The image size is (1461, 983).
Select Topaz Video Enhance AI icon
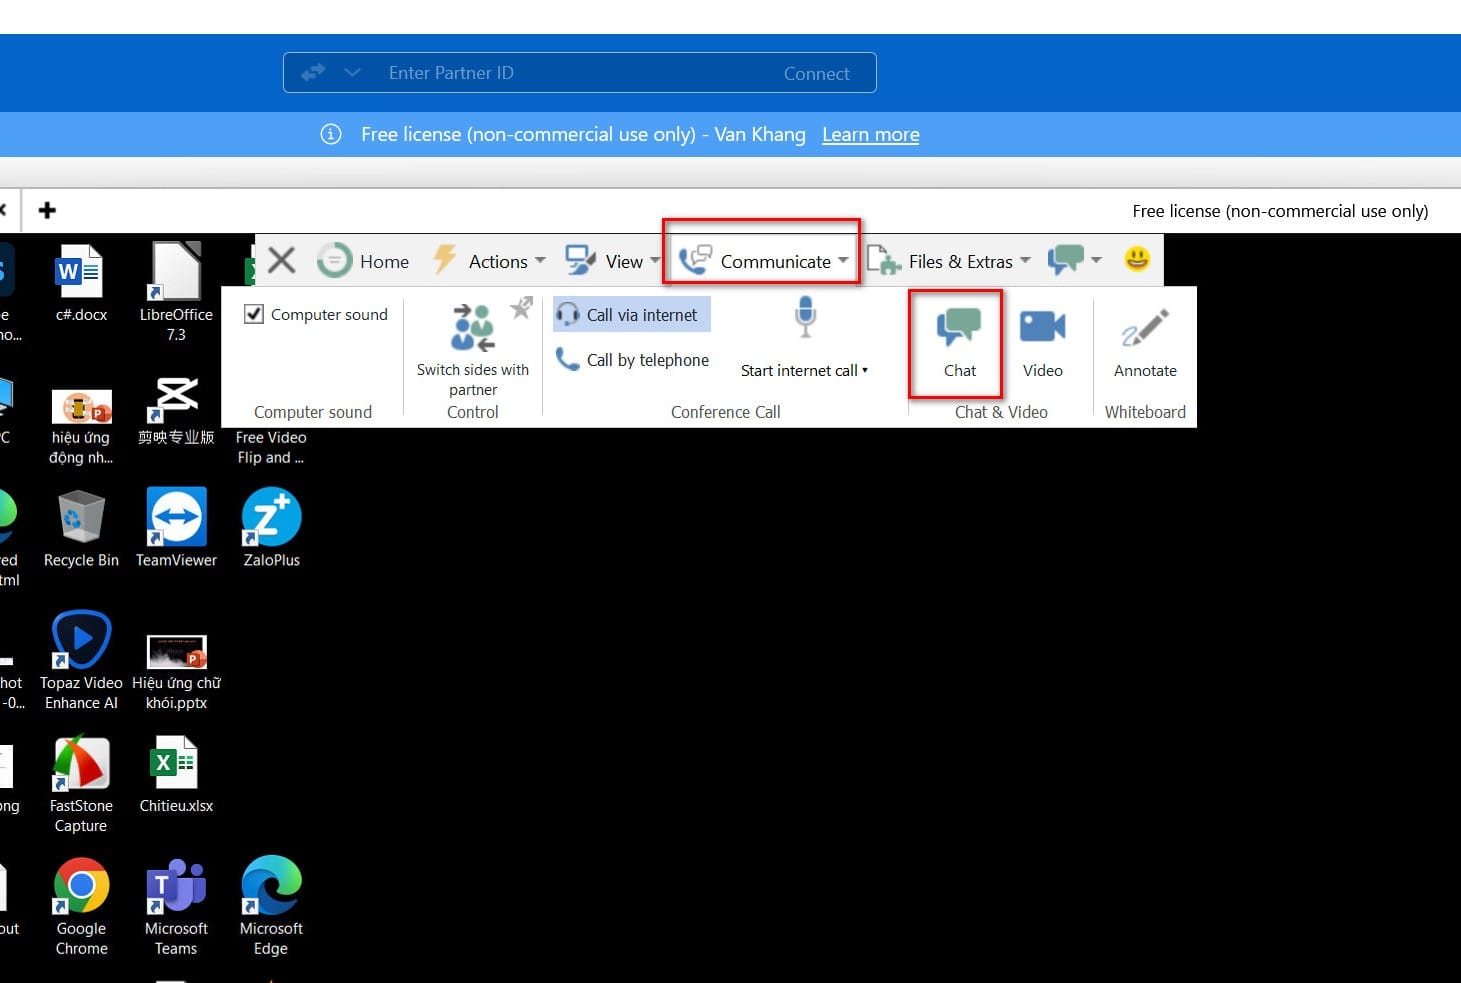[81, 660]
